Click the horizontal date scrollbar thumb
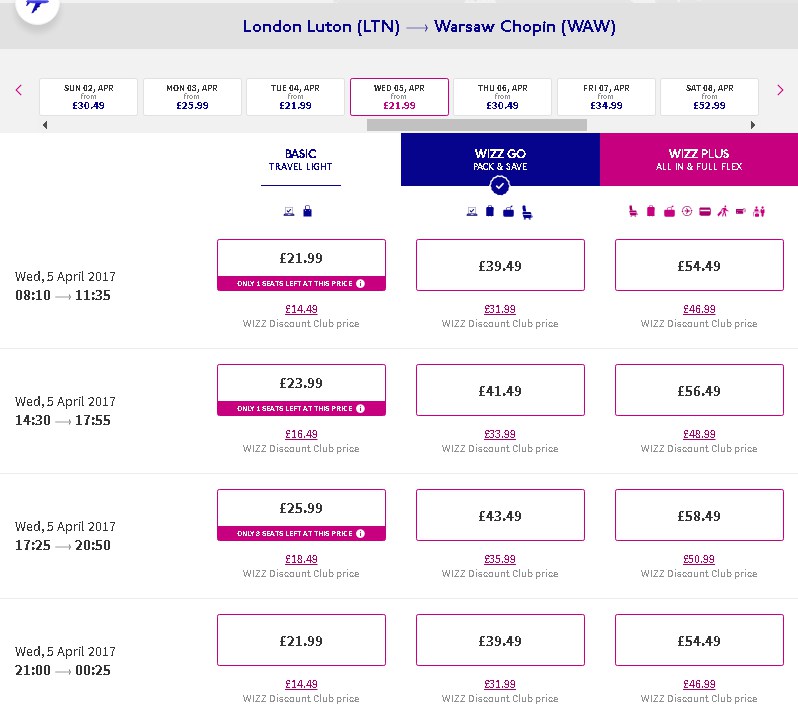This screenshot has width=798, height=710. (477, 125)
